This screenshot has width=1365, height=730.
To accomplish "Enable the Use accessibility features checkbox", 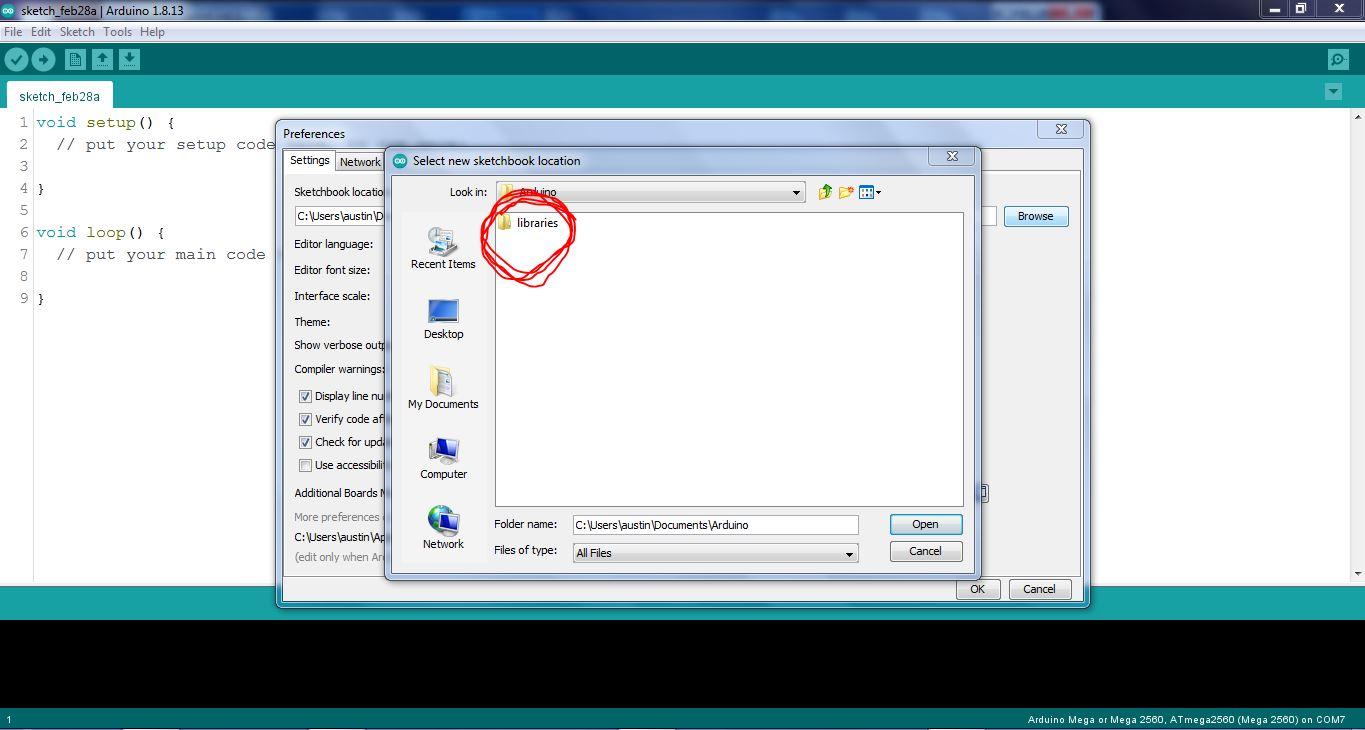I will [x=305, y=465].
